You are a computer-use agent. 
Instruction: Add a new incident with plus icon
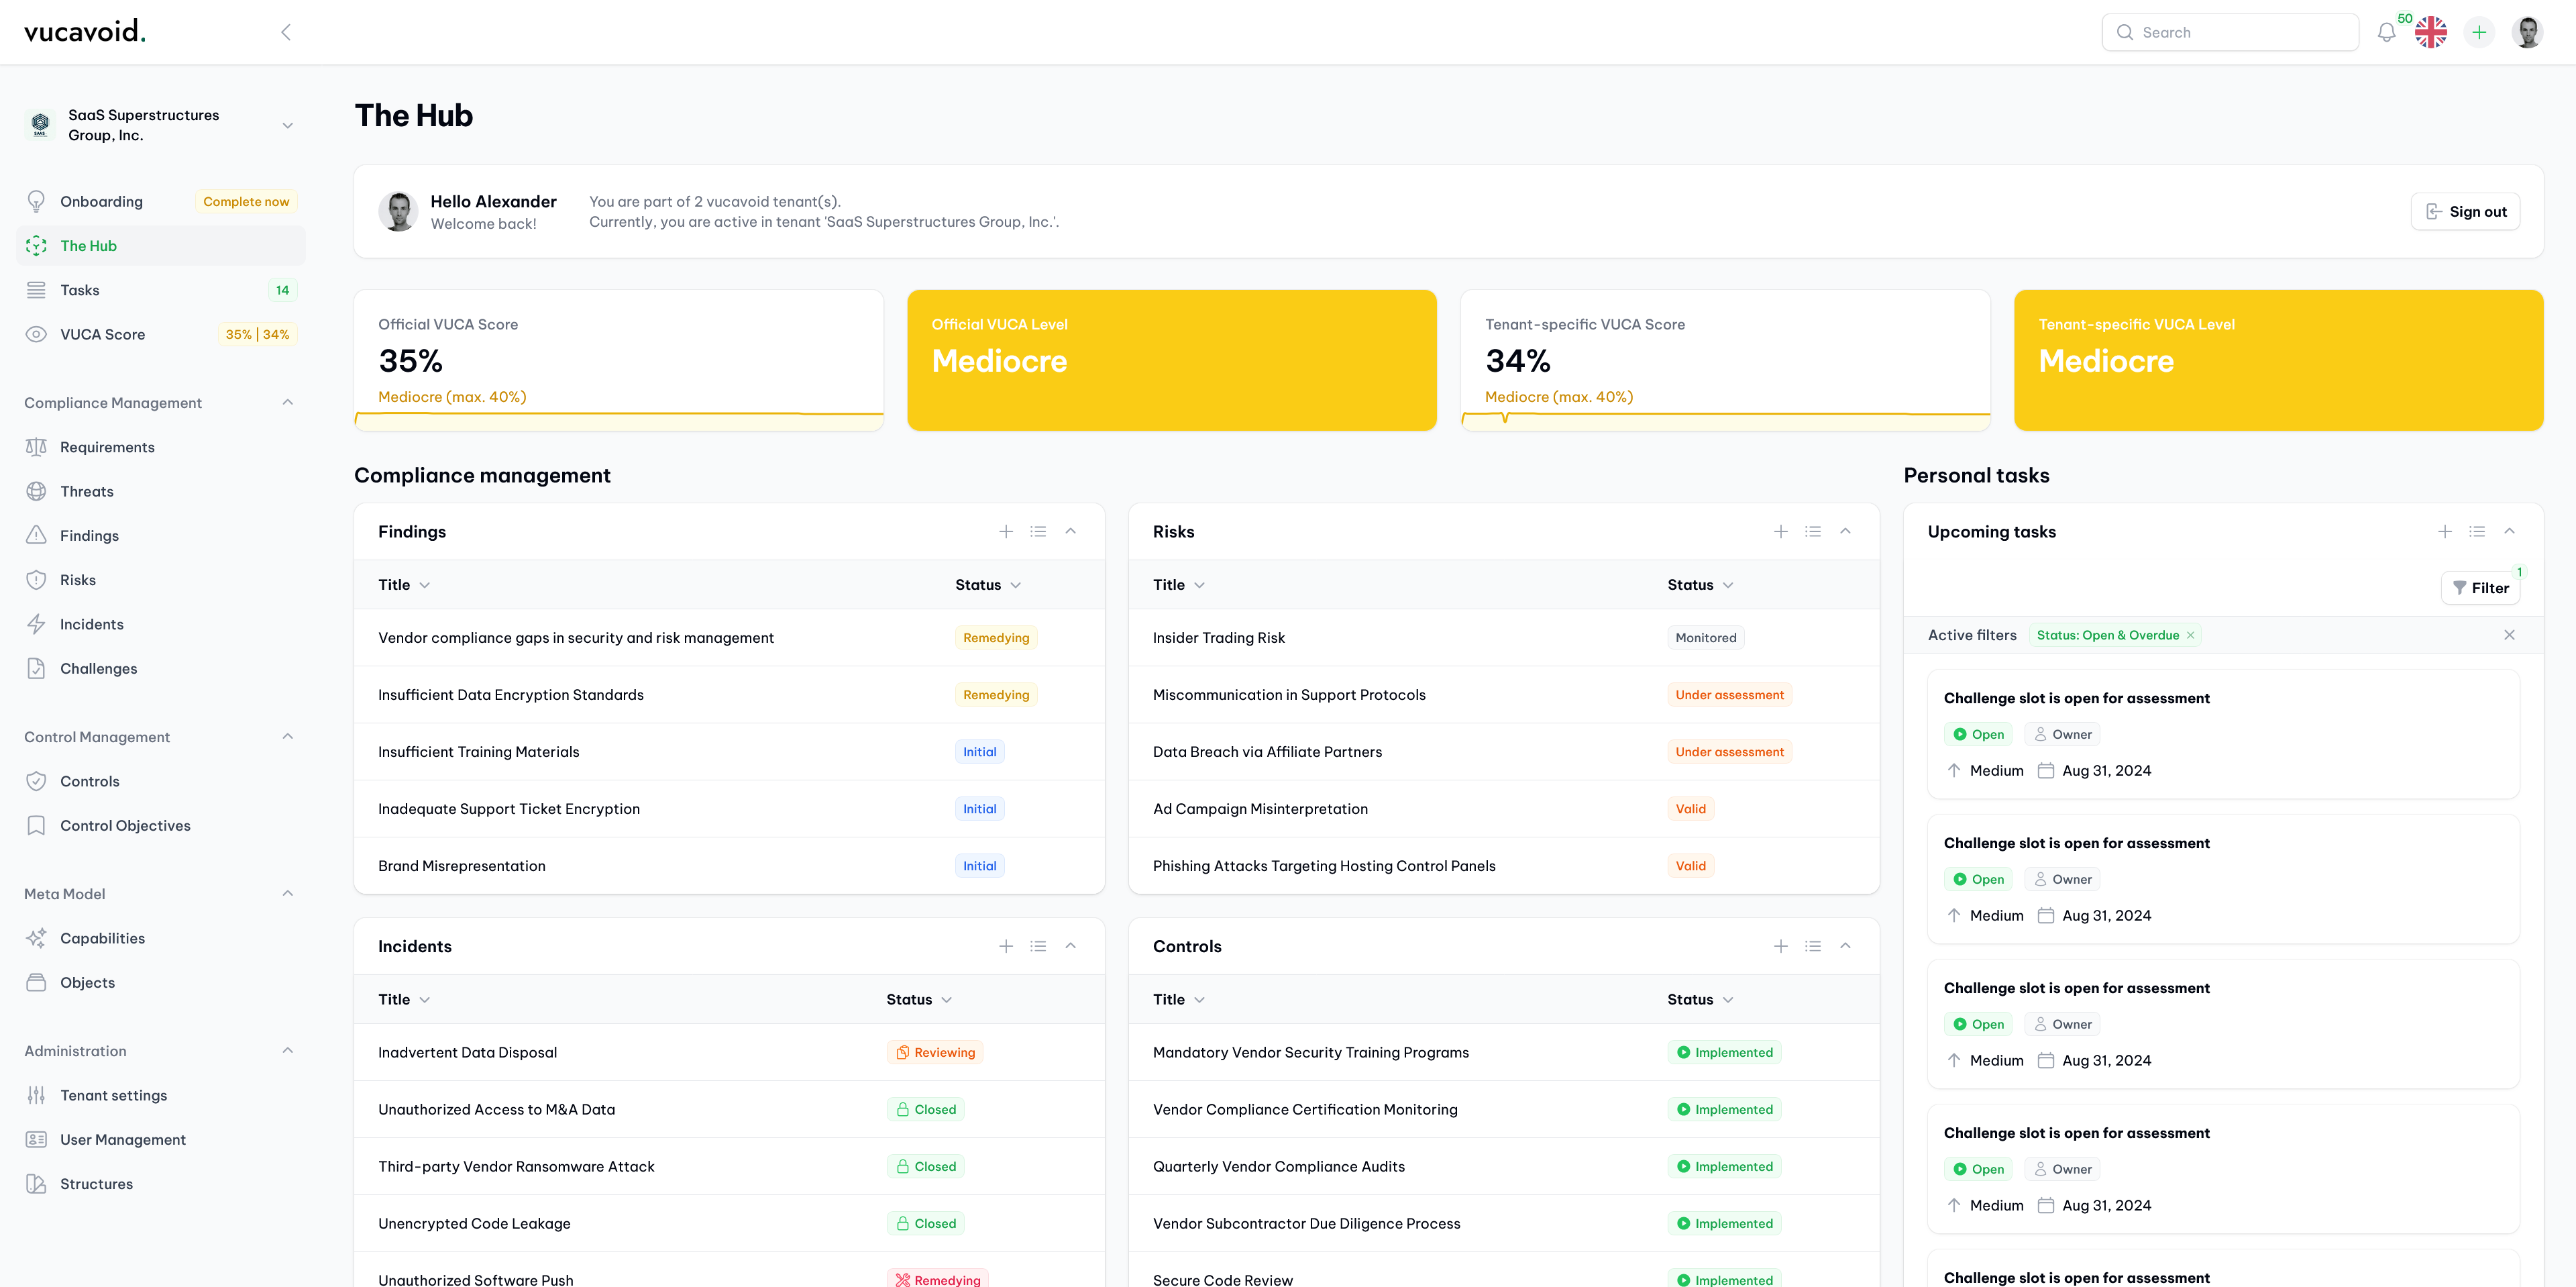1006,946
